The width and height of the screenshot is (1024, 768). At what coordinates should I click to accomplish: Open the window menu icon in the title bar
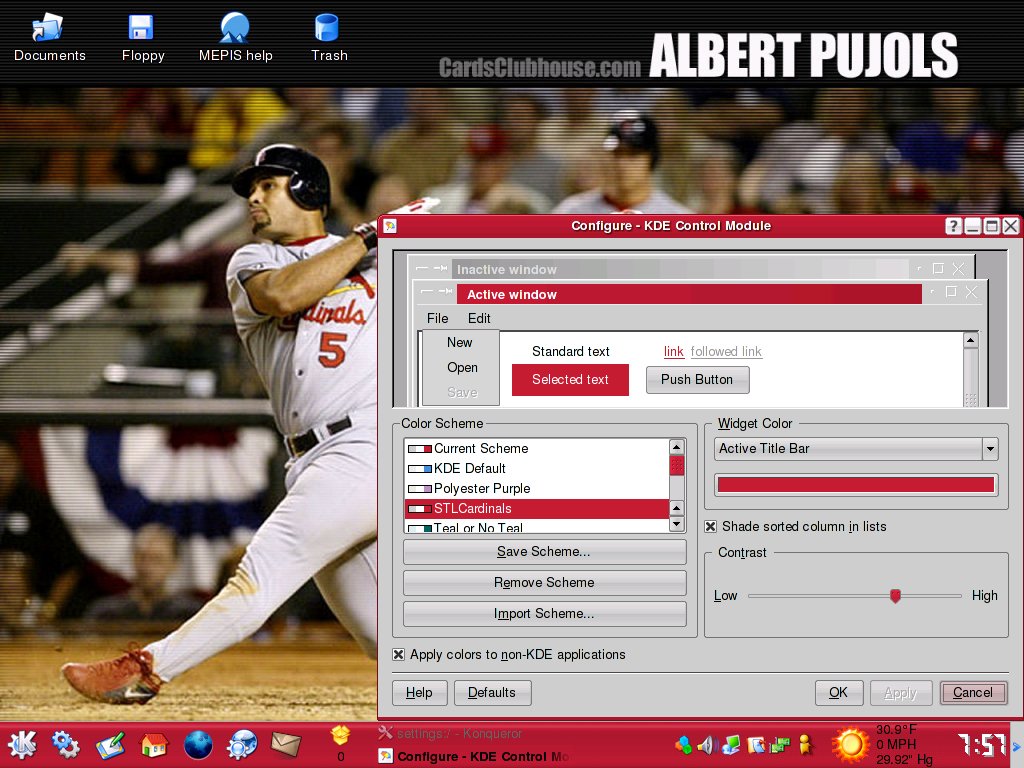tap(391, 226)
